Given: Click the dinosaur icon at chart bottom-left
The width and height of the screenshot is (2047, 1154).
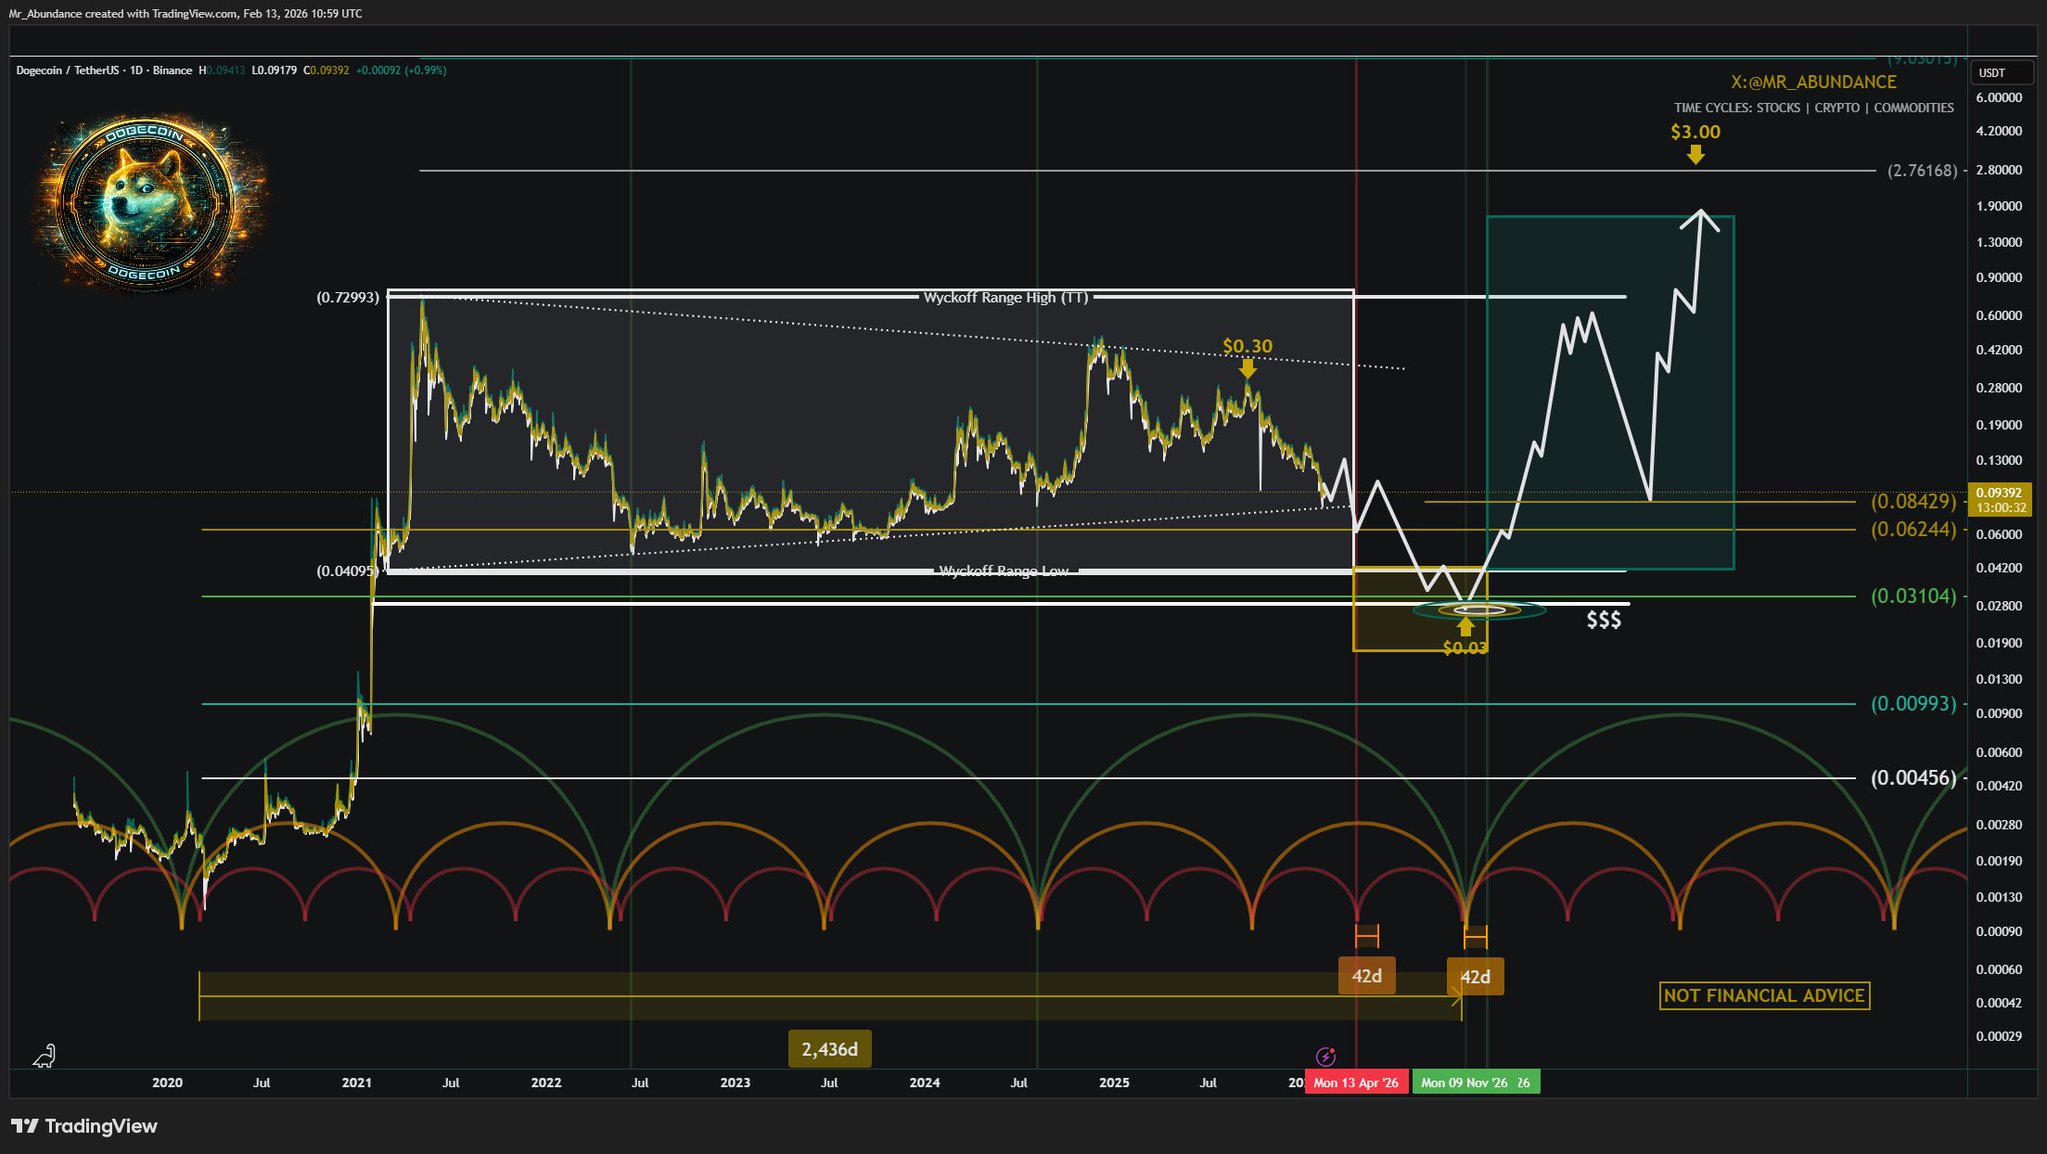Looking at the screenshot, I should [x=45, y=1056].
